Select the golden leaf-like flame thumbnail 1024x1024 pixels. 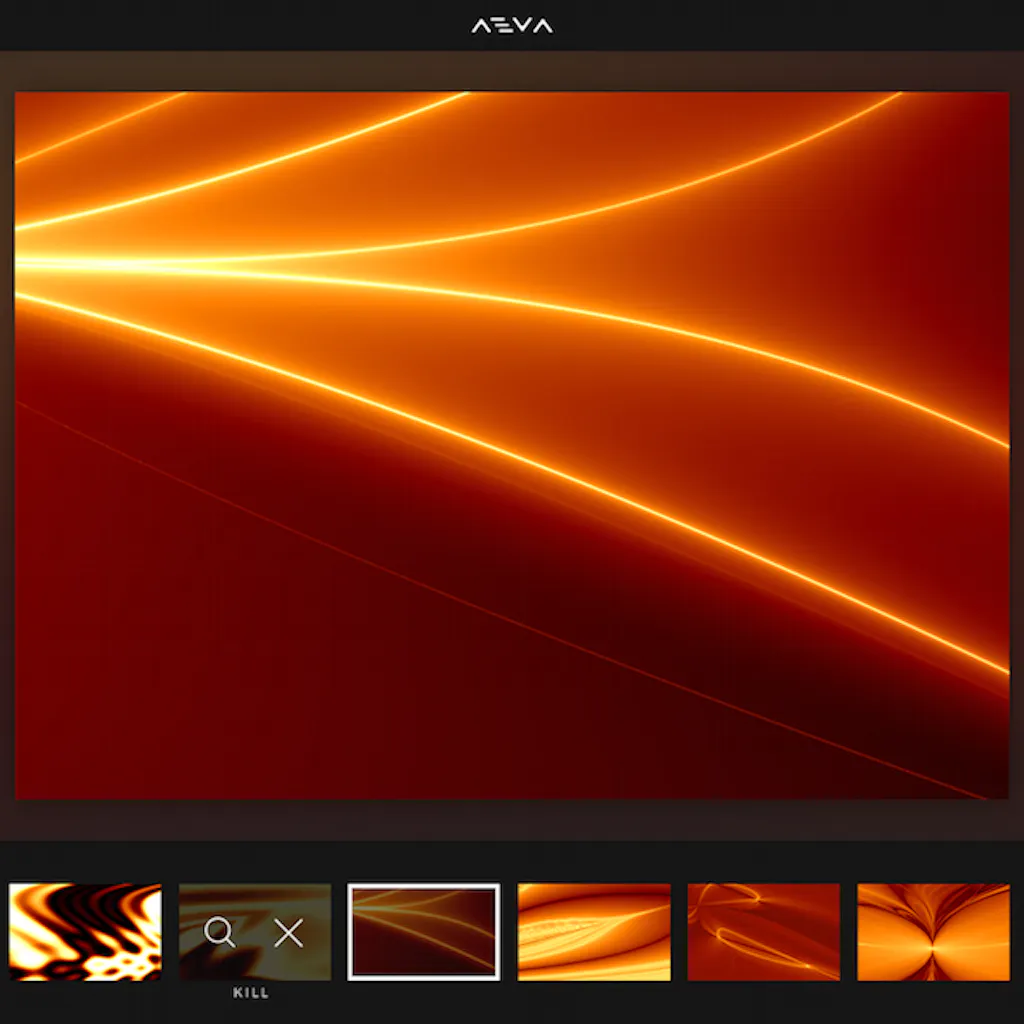(x=593, y=933)
